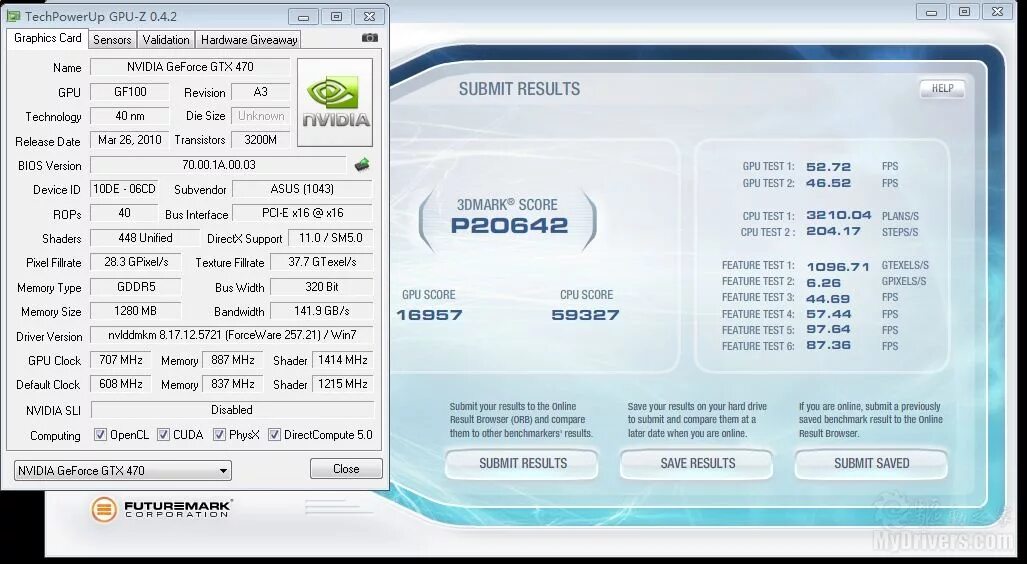Click the Device ID 10DE - 06CD
Screen dimensions: 1027x564
coord(124,189)
